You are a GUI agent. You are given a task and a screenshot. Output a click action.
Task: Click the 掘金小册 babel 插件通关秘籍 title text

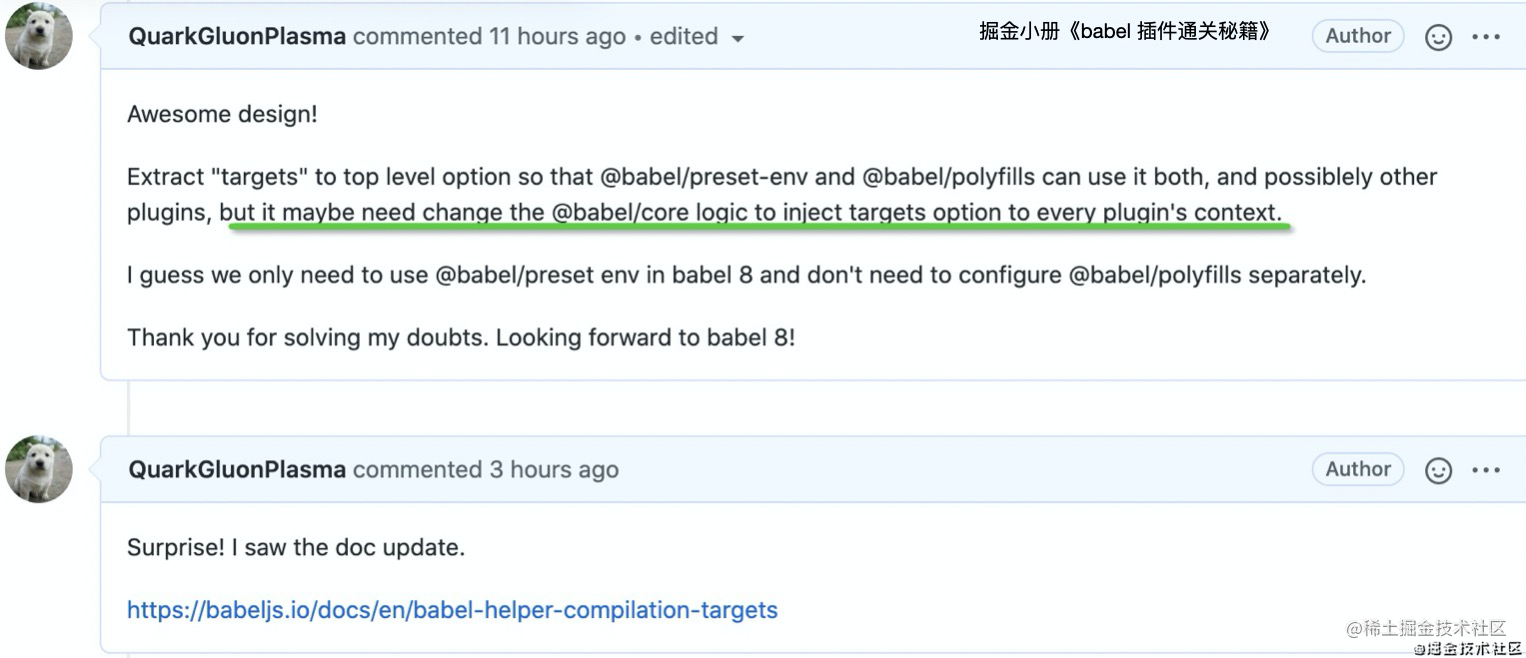point(1125,31)
